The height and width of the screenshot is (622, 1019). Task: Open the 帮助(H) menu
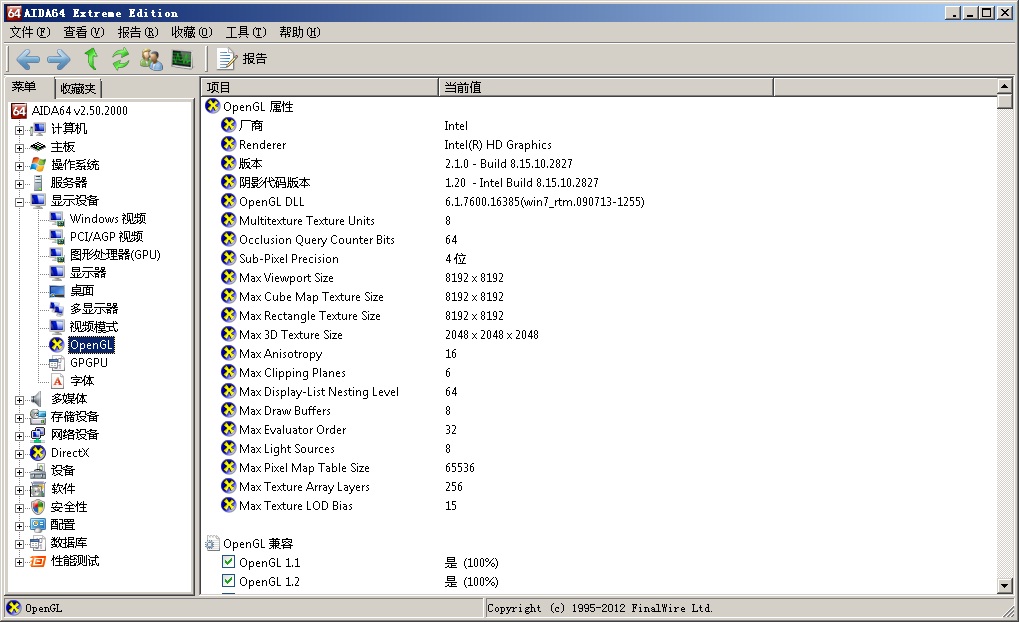point(300,32)
